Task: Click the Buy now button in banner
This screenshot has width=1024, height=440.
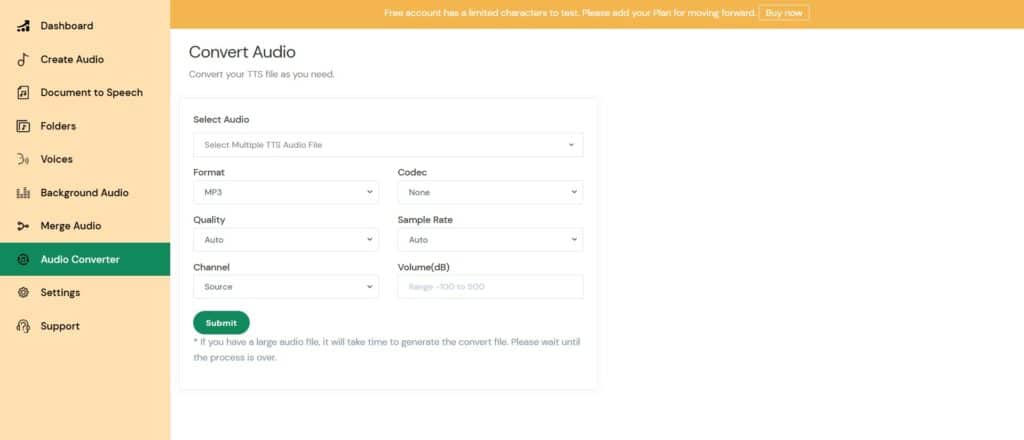Action: pos(784,12)
